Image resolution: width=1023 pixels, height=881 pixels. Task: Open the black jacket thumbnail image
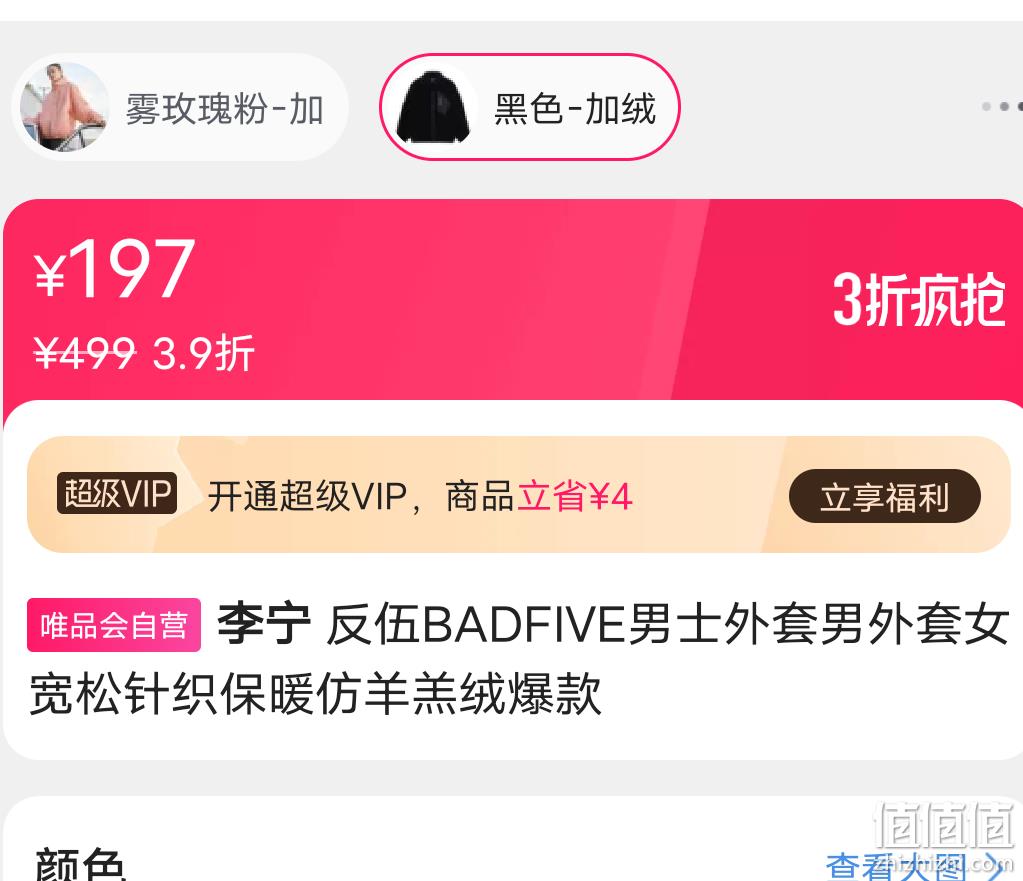click(435, 107)
